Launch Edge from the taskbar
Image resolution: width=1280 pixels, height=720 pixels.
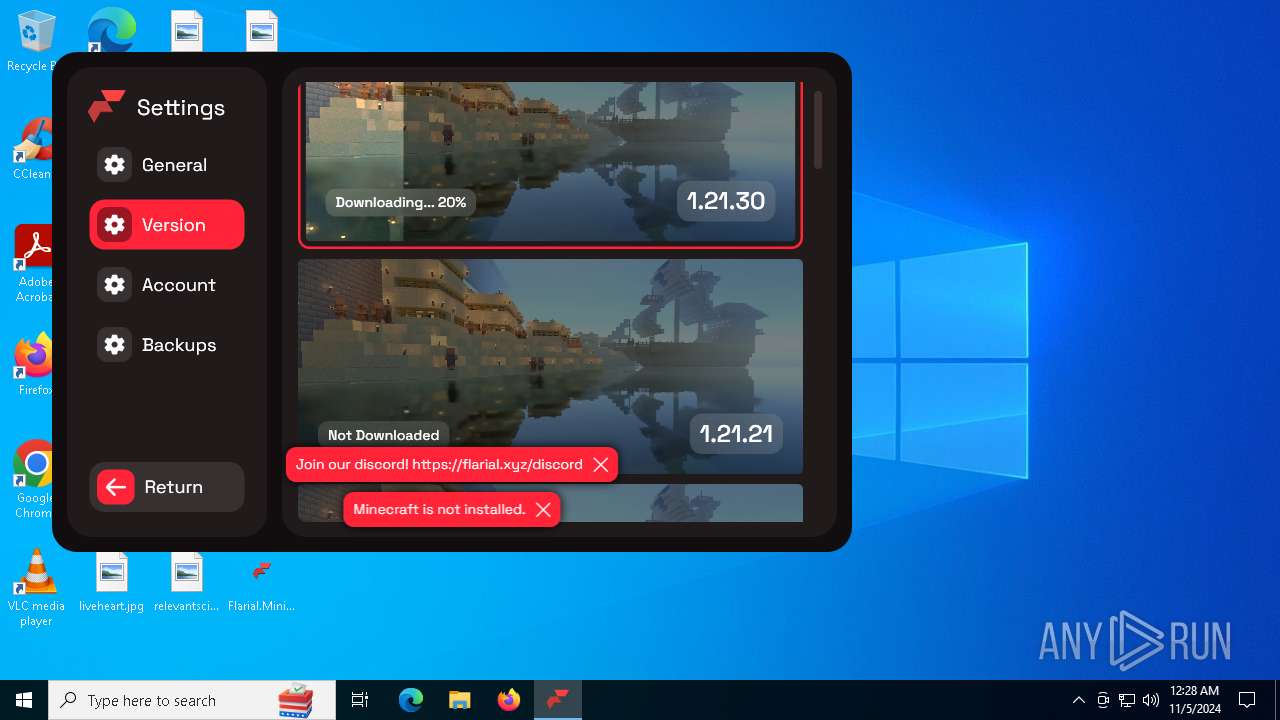411,700
